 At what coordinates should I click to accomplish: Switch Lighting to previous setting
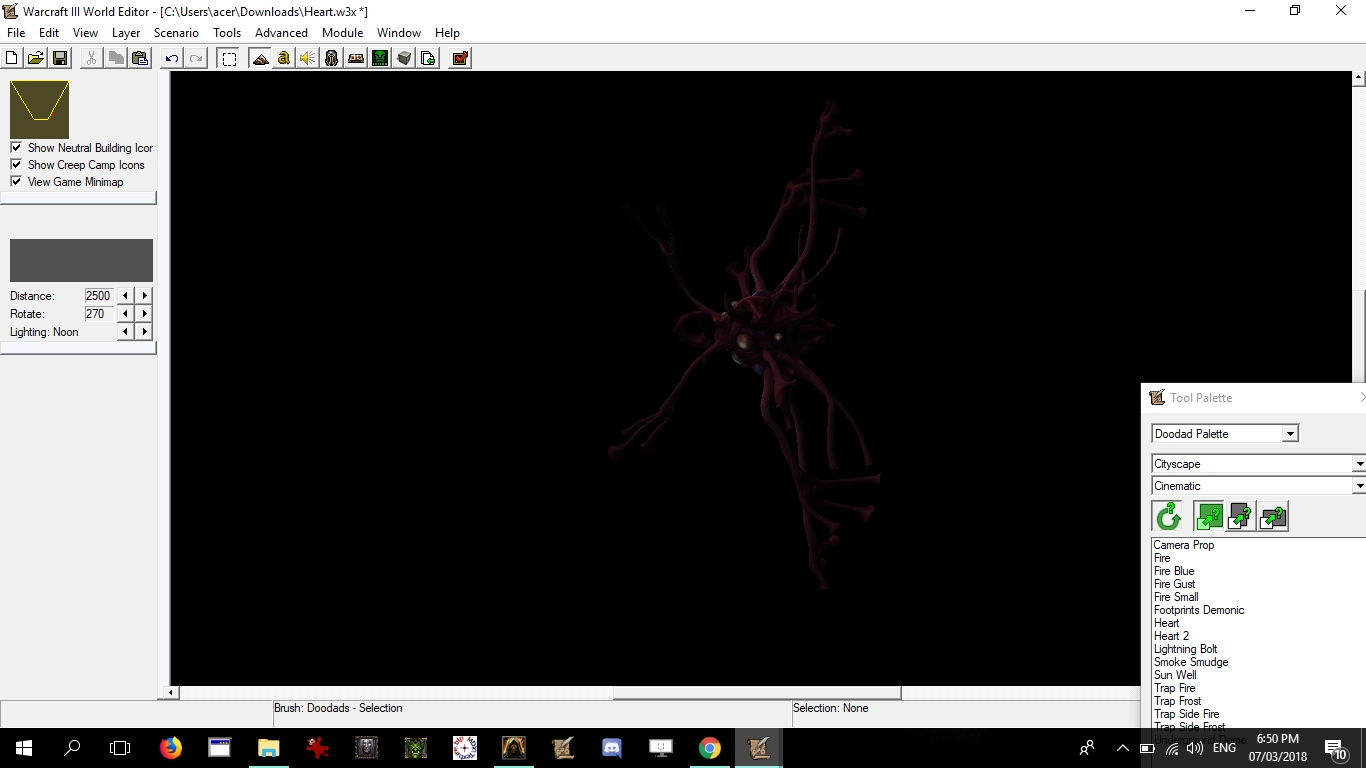point(126,332)
